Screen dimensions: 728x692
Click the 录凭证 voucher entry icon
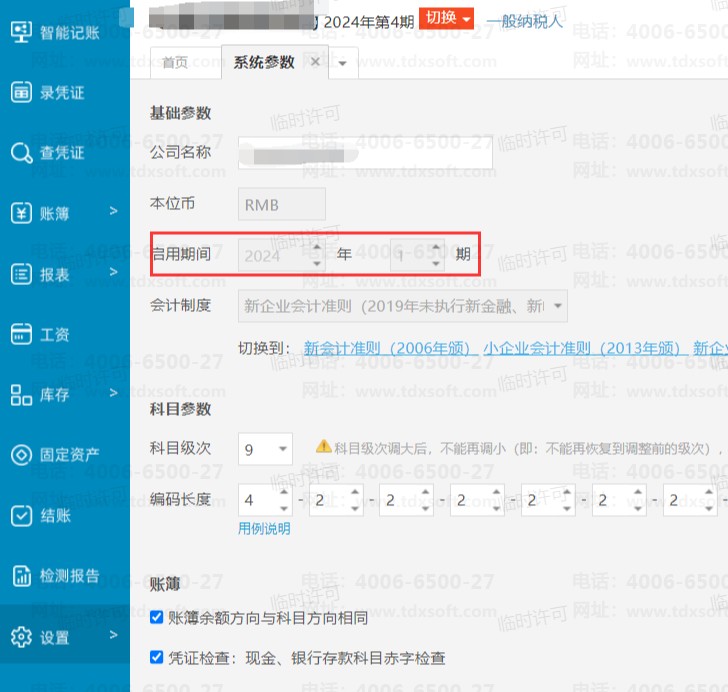21,92
